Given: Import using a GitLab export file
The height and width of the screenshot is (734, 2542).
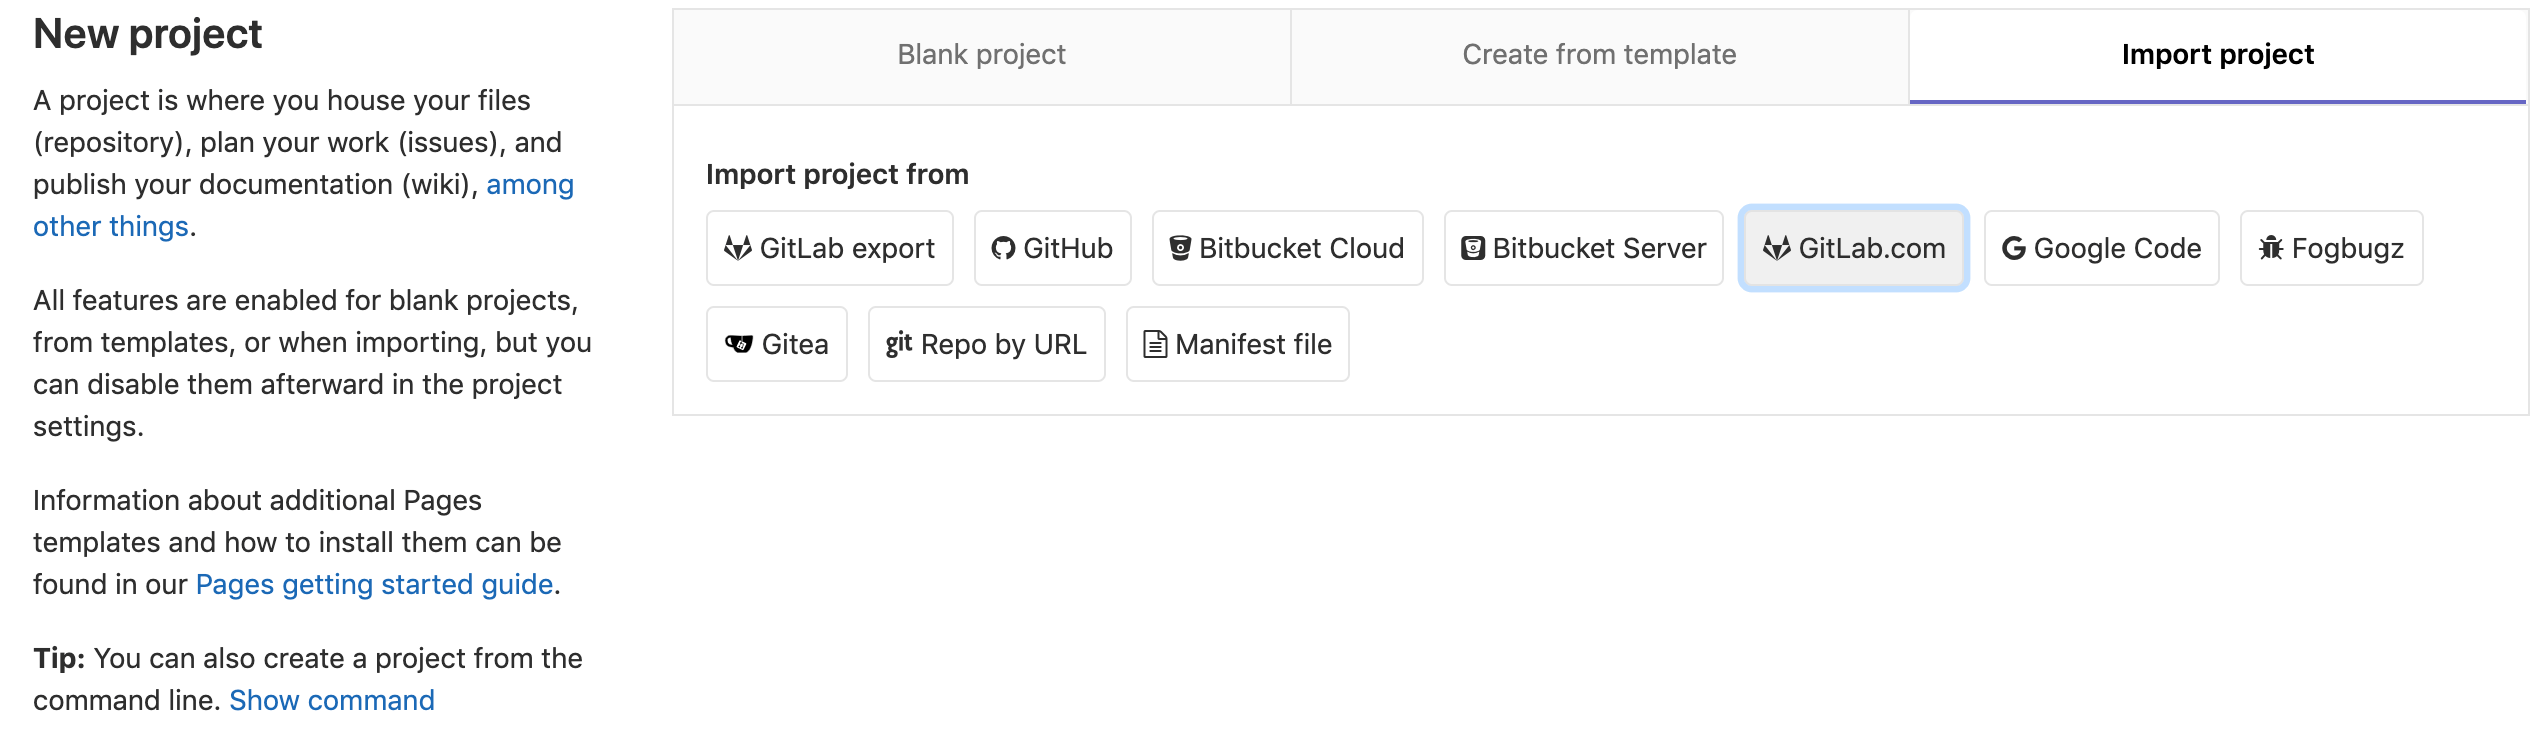Looking at the screenshot, I should [829, 248].
